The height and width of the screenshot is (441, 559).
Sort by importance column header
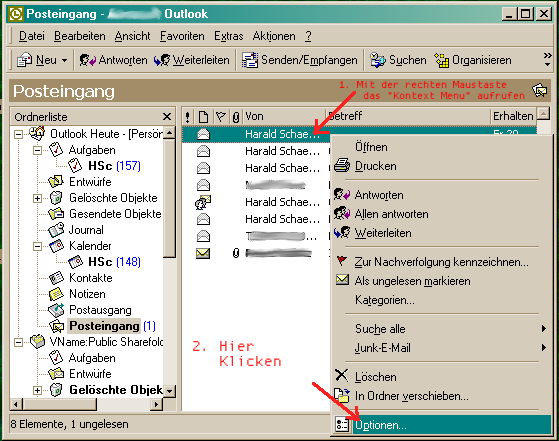(188, 117)
